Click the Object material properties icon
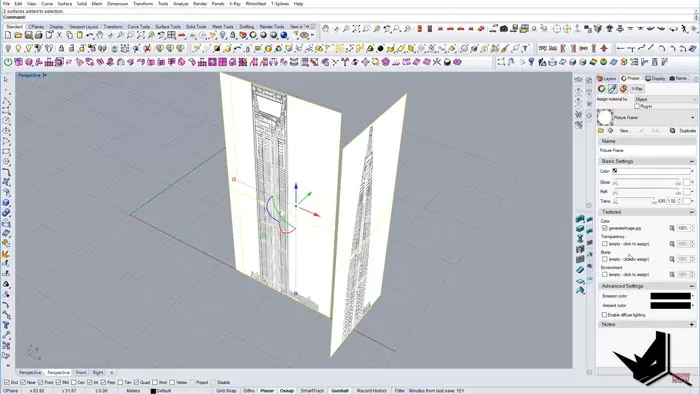 pos(612,89)
